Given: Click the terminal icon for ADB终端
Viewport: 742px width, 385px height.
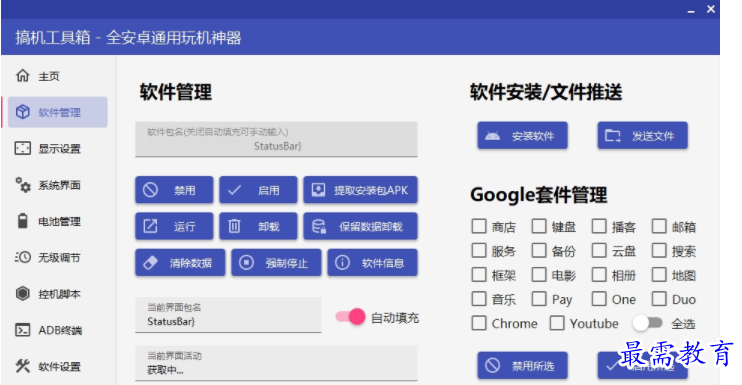Looking at the screenshot, I should pyautogui.click(x=23, y=330).
